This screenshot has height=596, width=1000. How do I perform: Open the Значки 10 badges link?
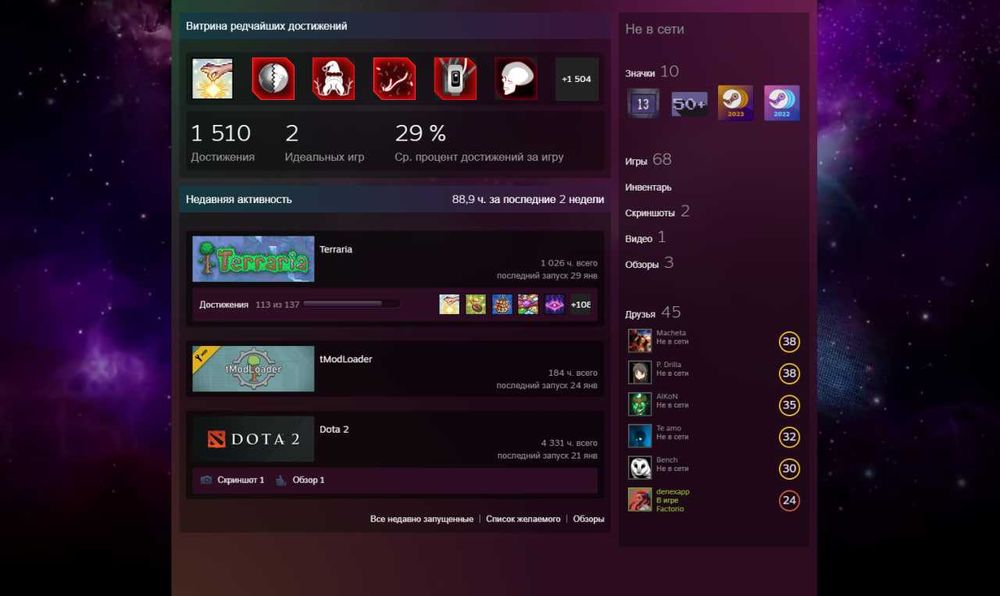tap(652, 72)
